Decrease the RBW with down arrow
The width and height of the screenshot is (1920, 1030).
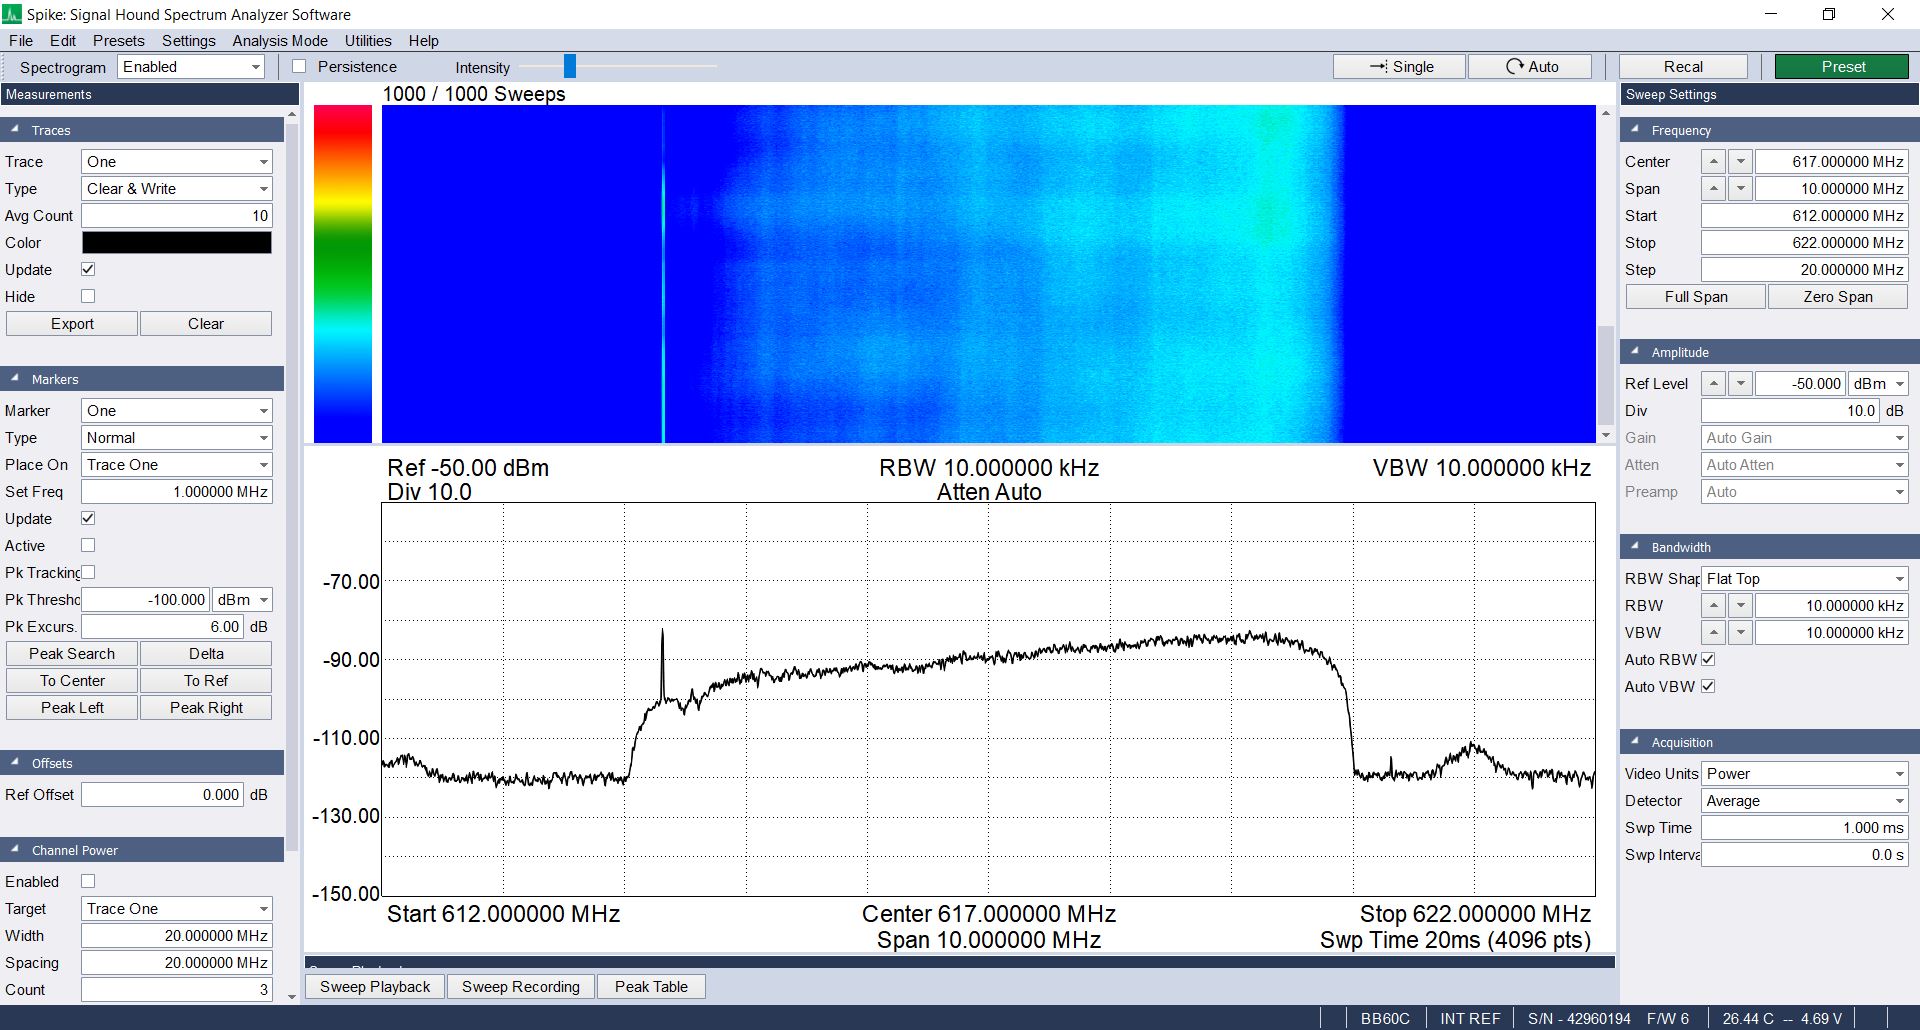point(1740,606)
